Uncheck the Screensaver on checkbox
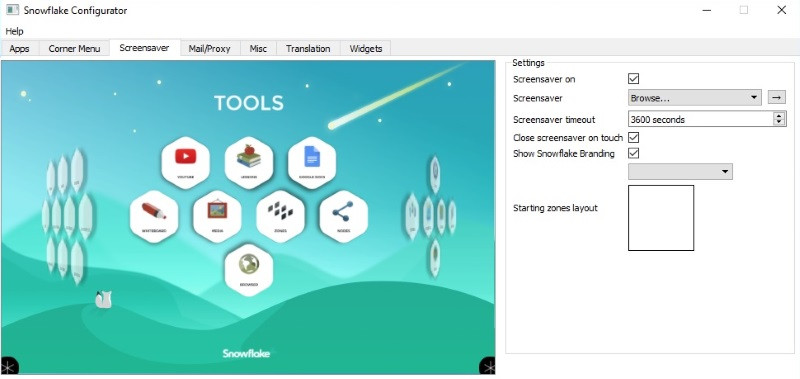800x379 pixels. click(x=634, y=79)
